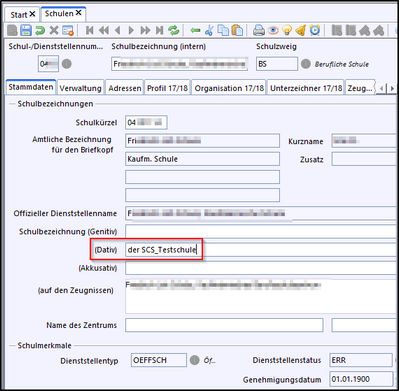Viewport: 399px width, 391px height.
Task: Close the Schulen tab
Action: click(x=79, y=13)
